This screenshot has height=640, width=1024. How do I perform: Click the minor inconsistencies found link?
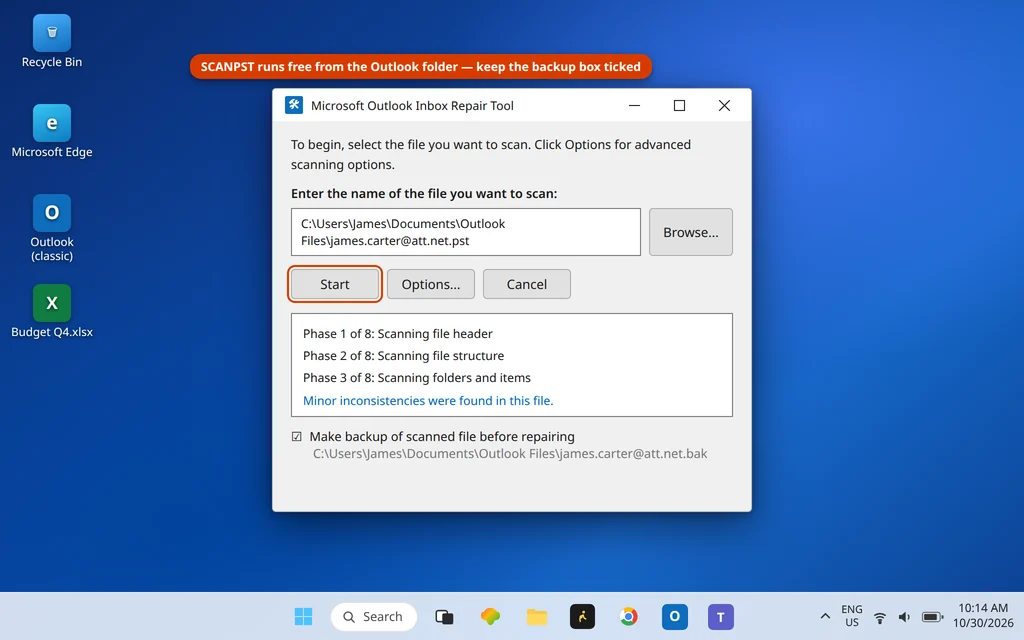[x=428, y=400]
